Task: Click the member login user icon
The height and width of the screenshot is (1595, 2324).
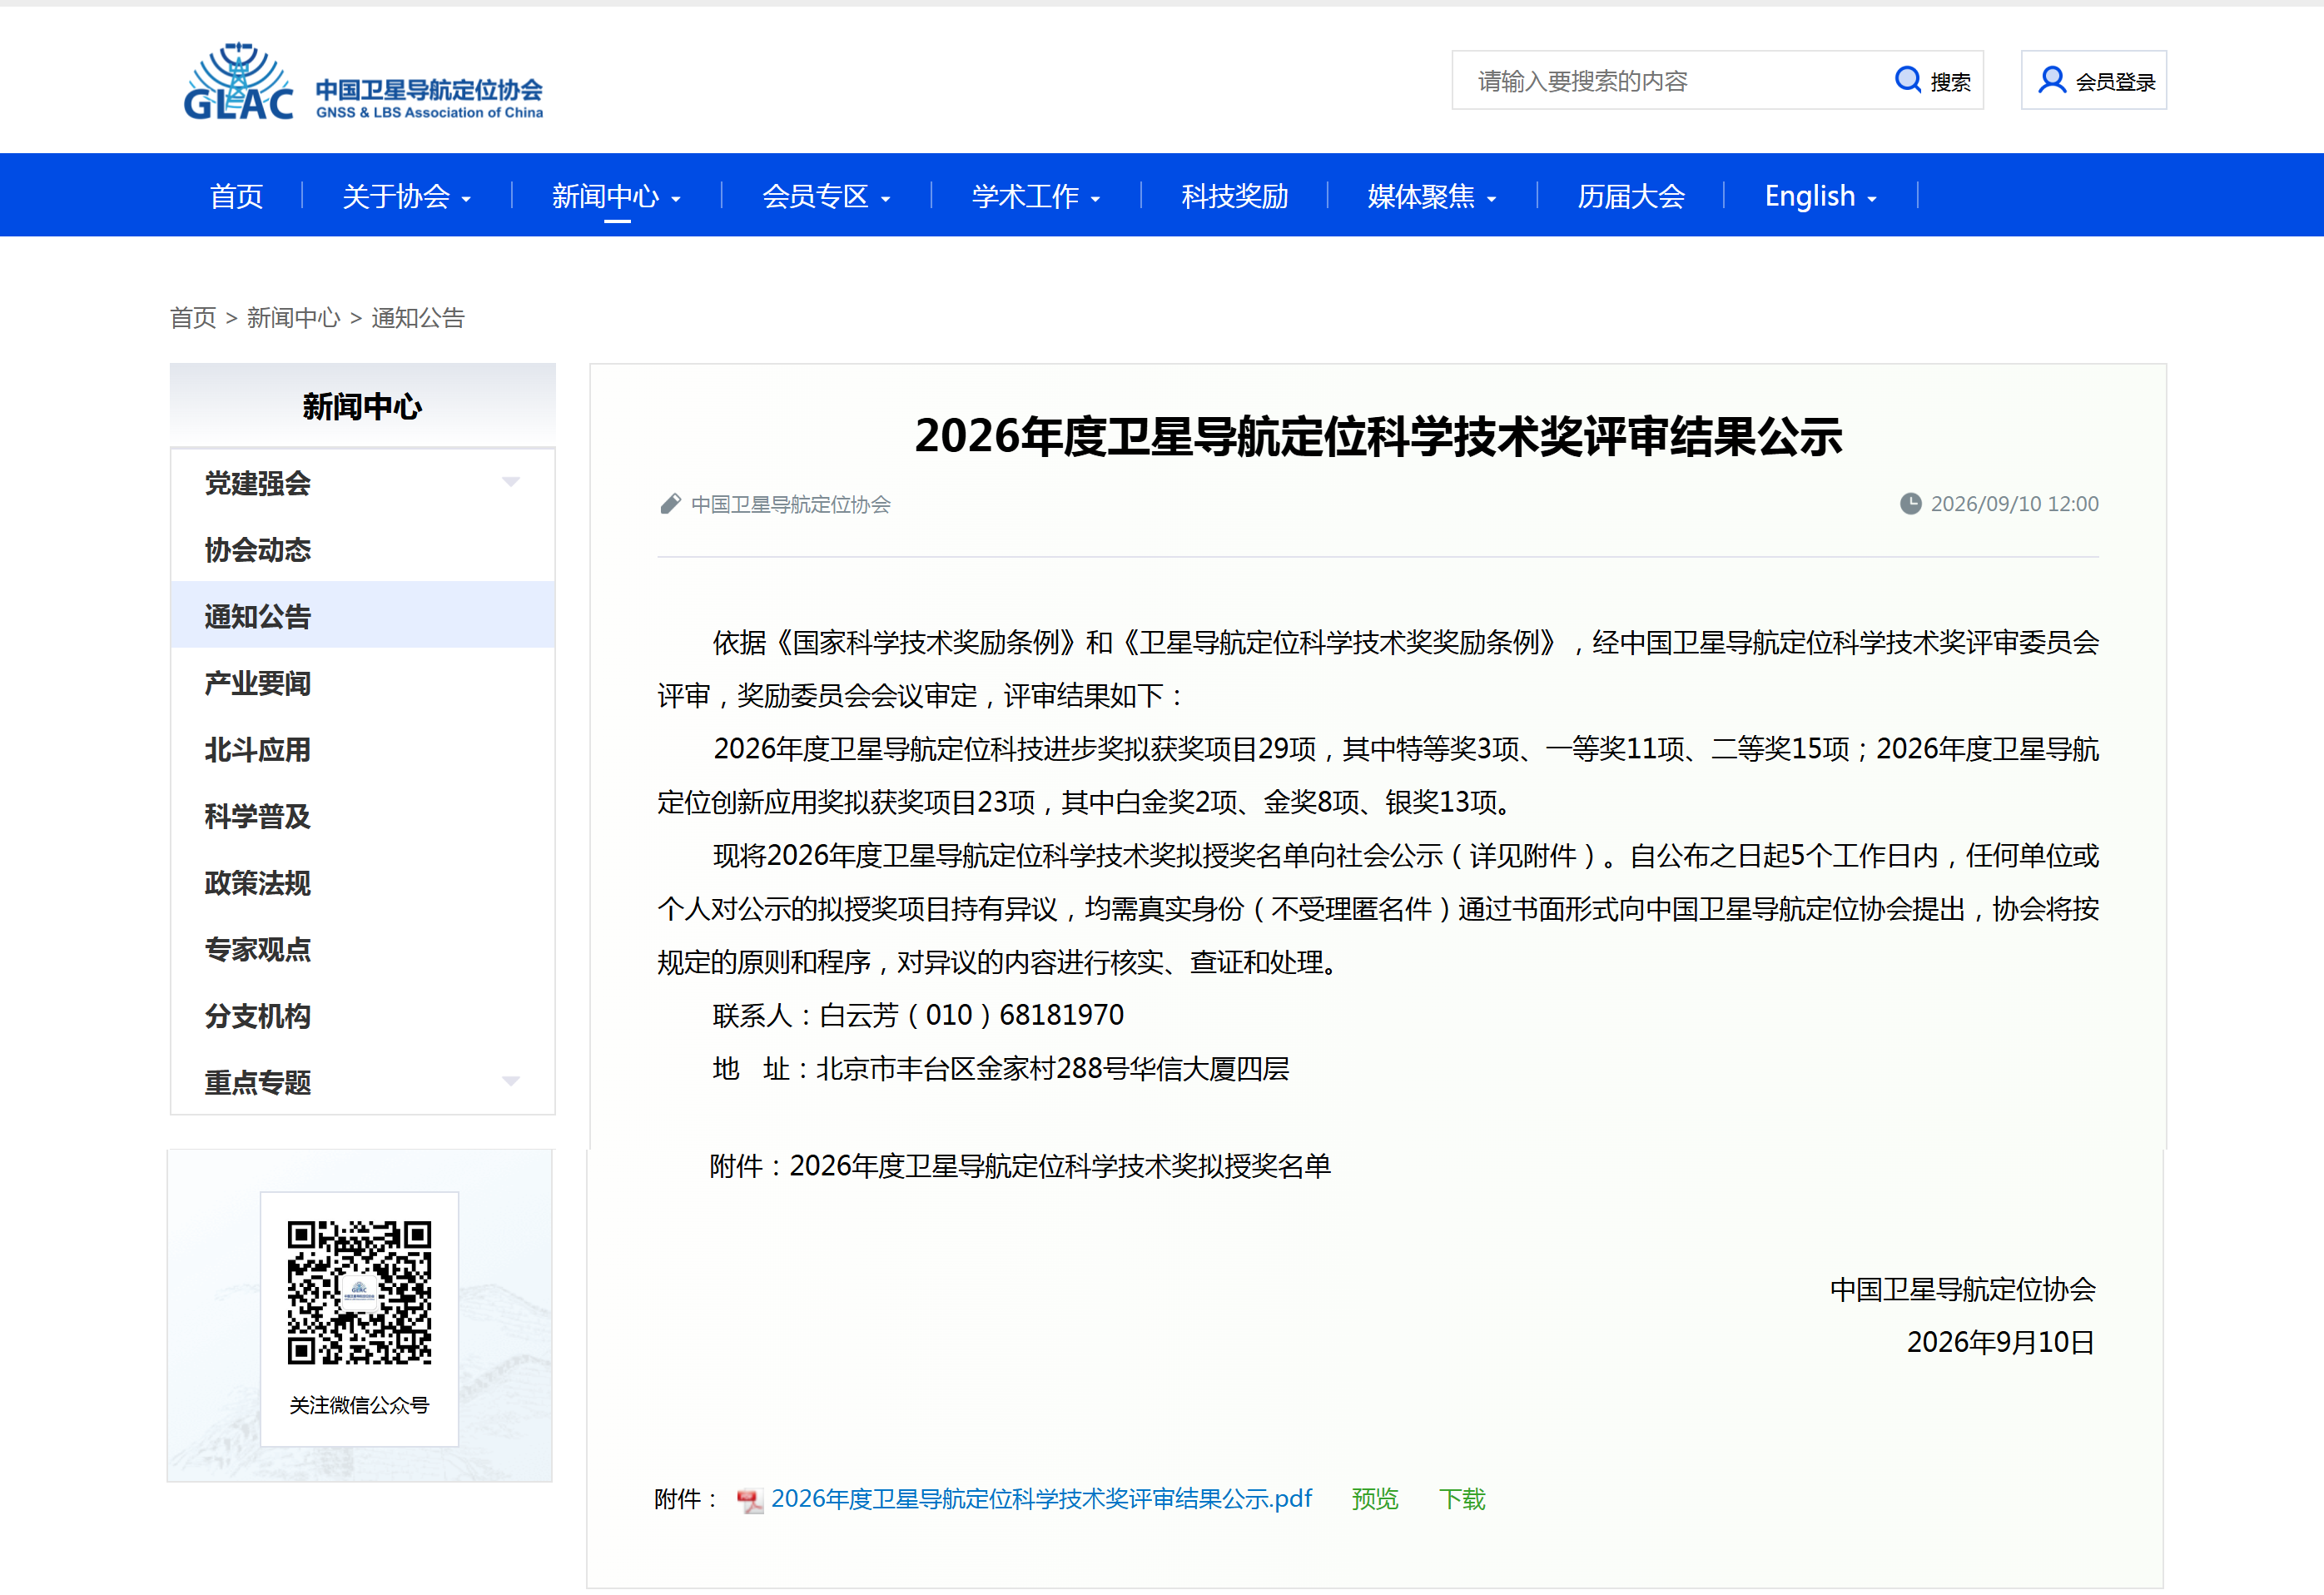Action: (2051, 80)
